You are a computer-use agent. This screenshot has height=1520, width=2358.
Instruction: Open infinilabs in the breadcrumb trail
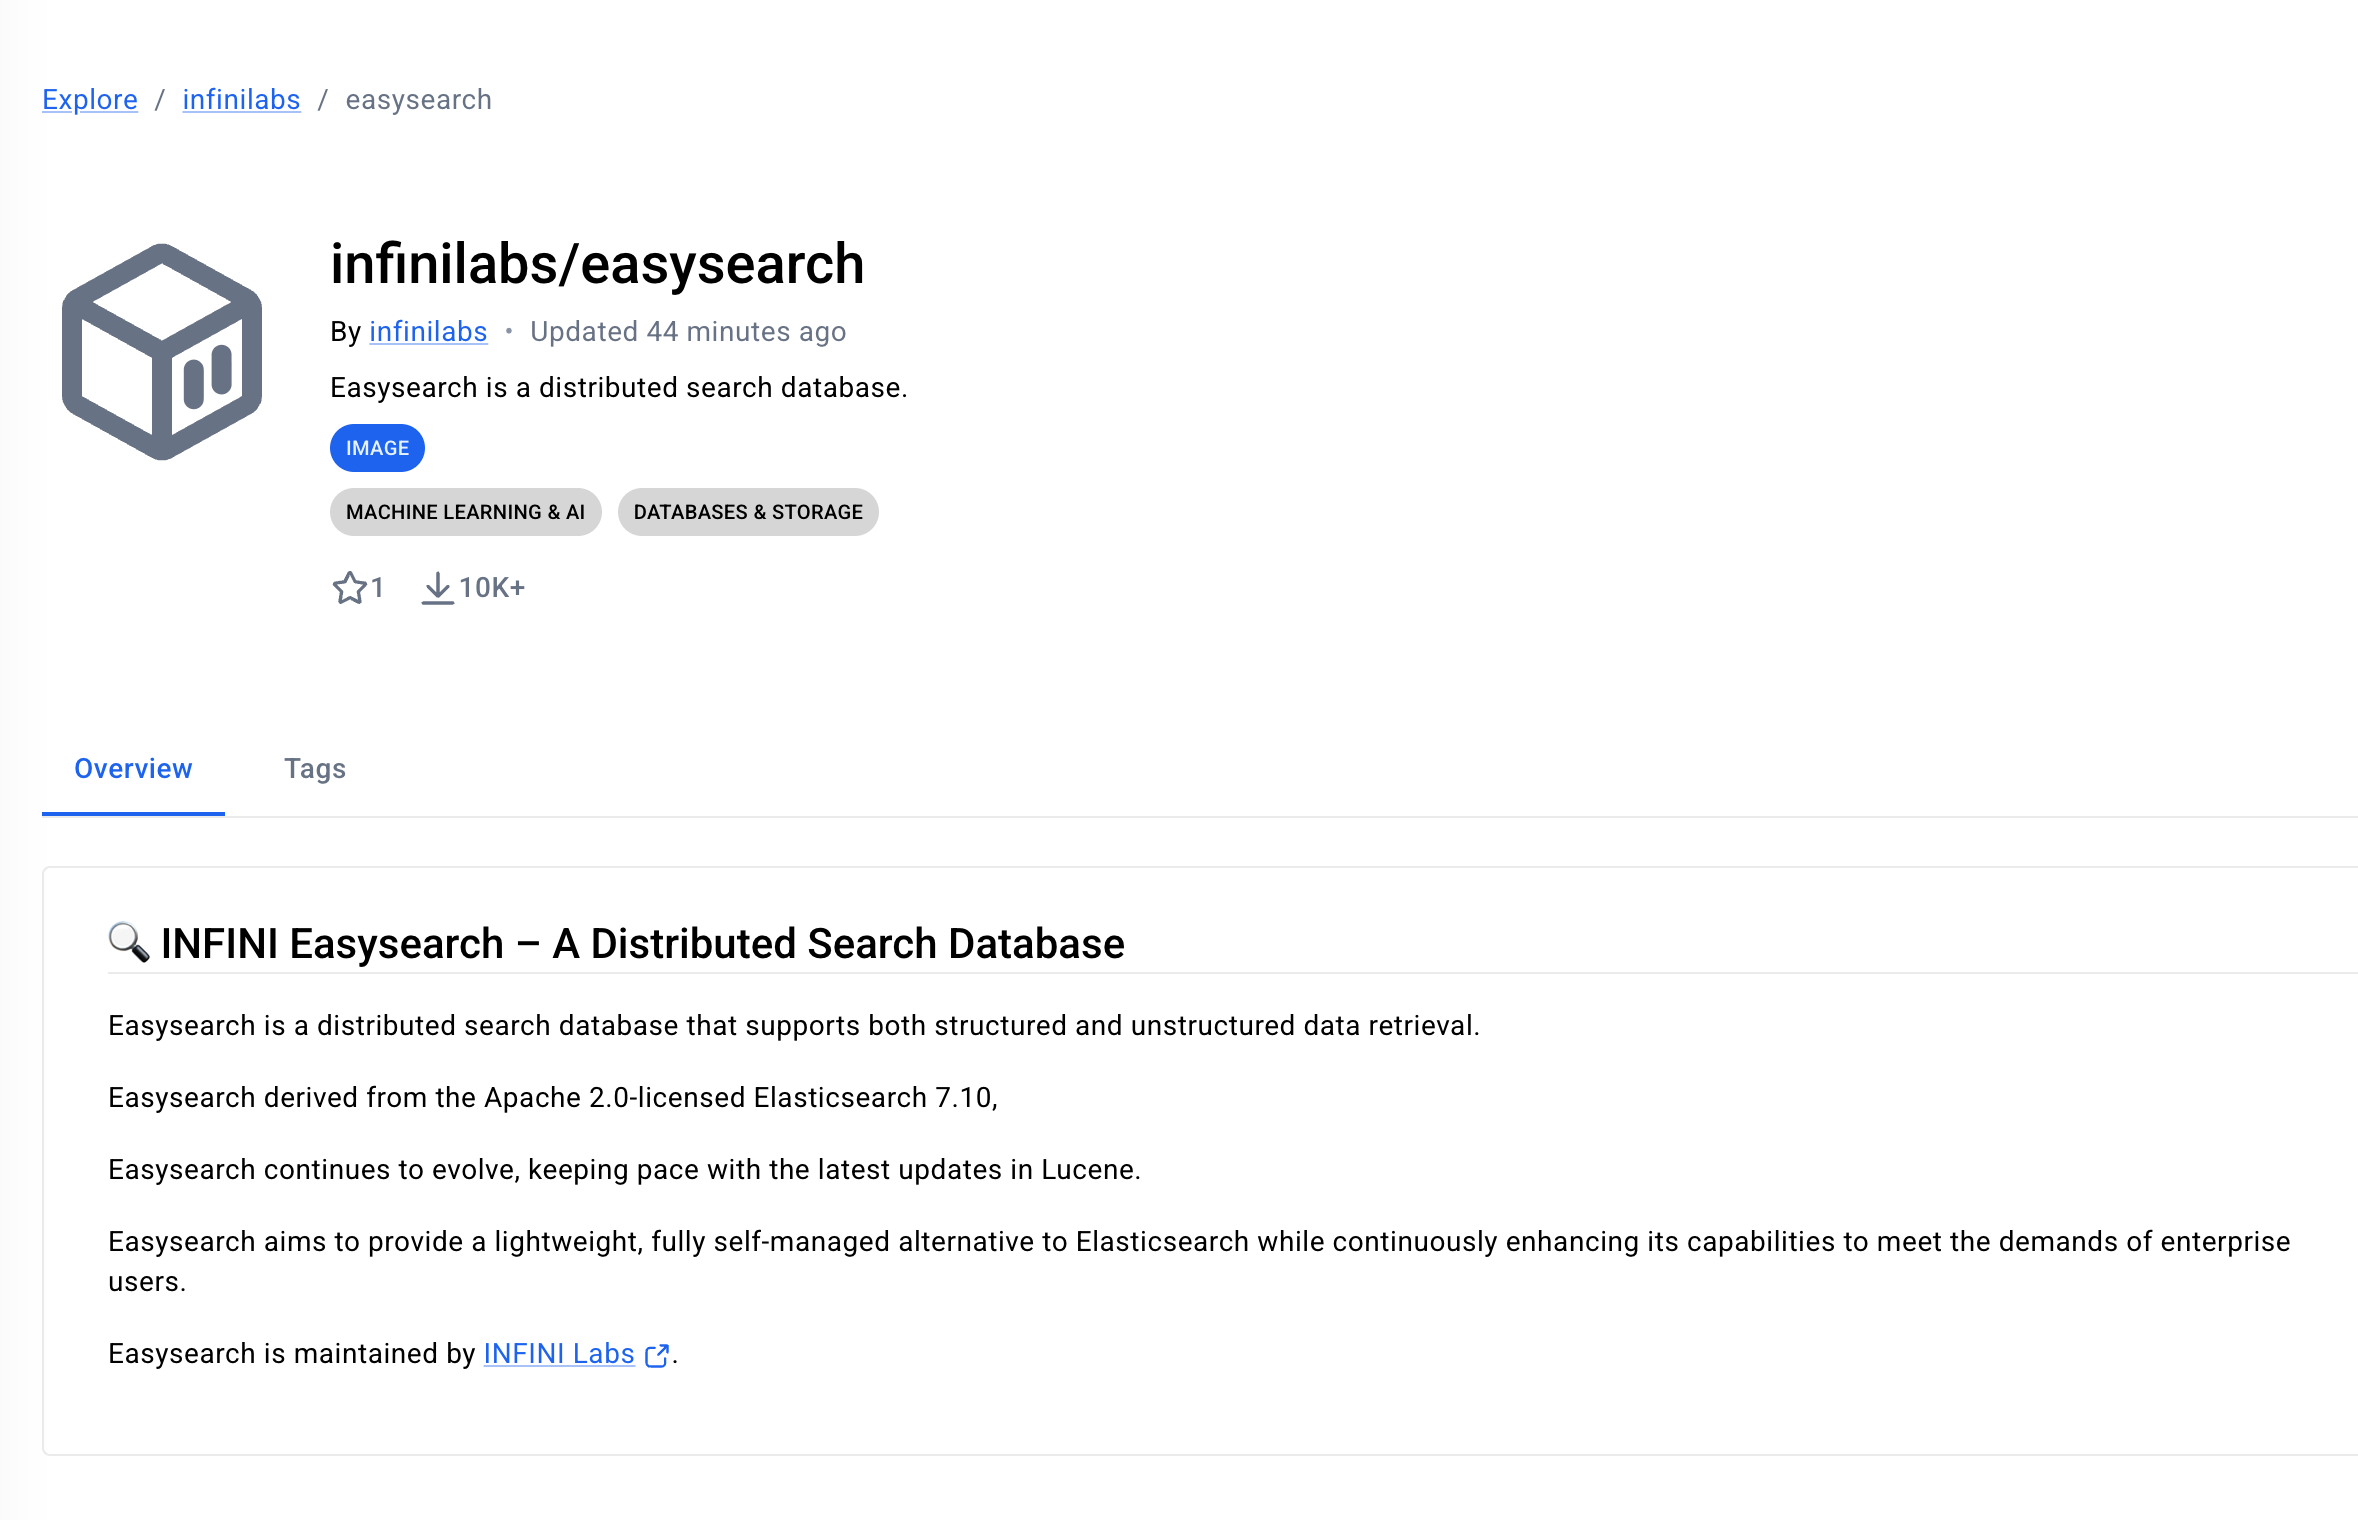tap(241, 100)
